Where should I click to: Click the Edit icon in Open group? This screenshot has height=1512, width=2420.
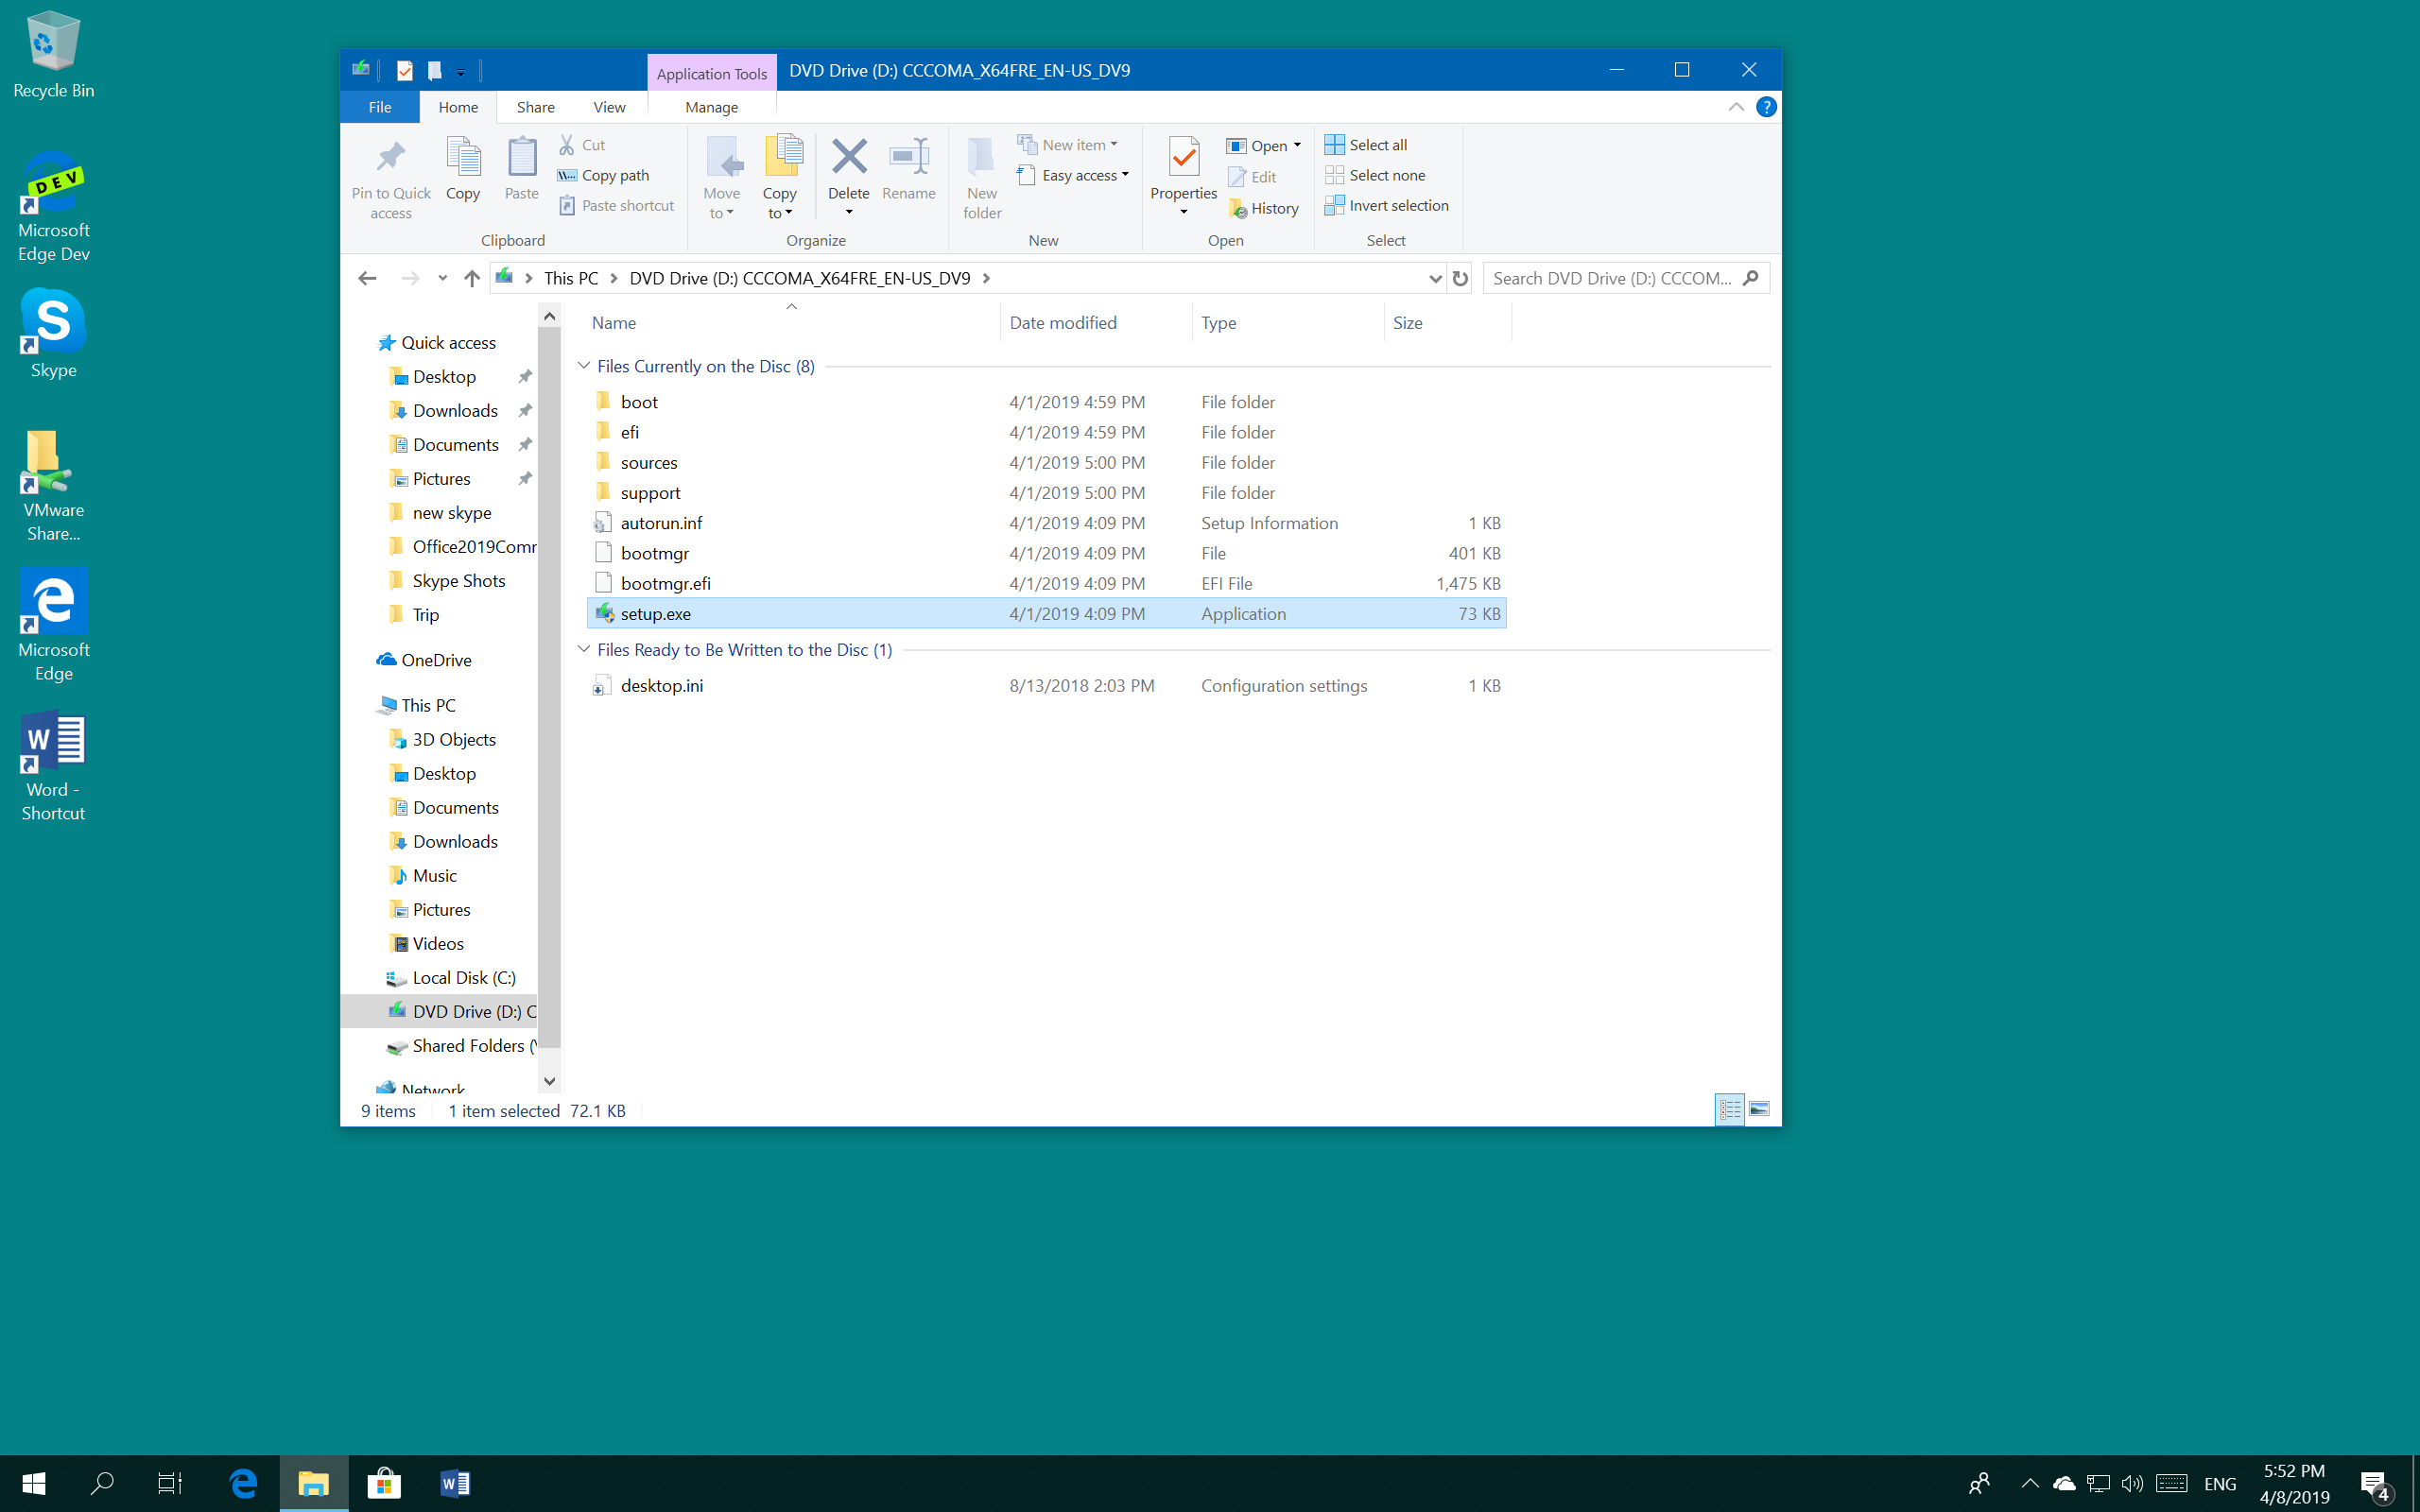pos(1237,177)
